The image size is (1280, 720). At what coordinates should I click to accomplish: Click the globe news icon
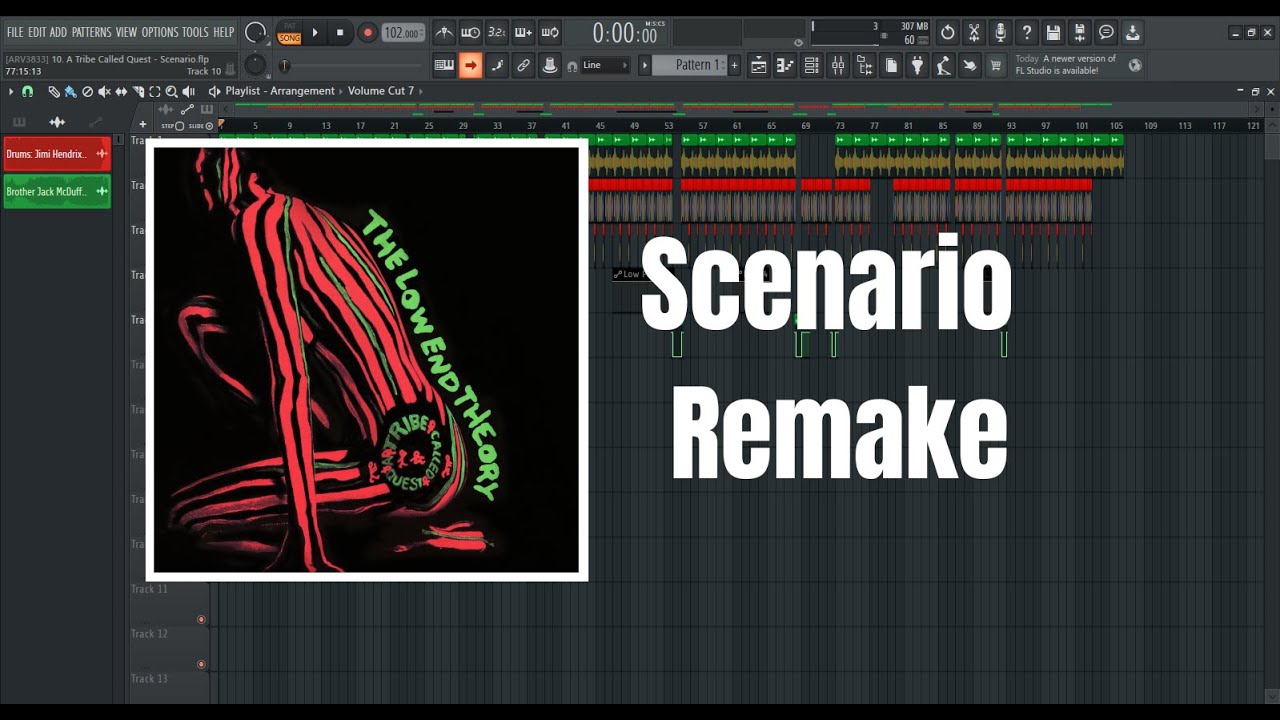click(1135, 65)
